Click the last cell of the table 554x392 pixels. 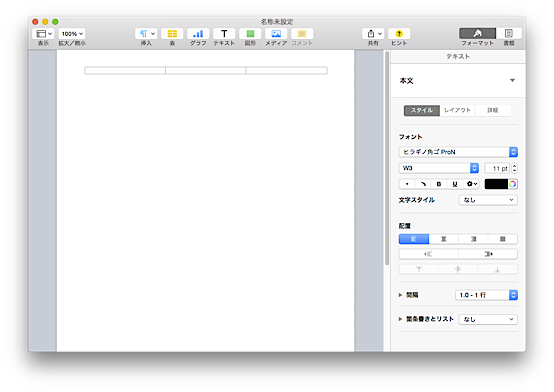click(x=287, y=70)
